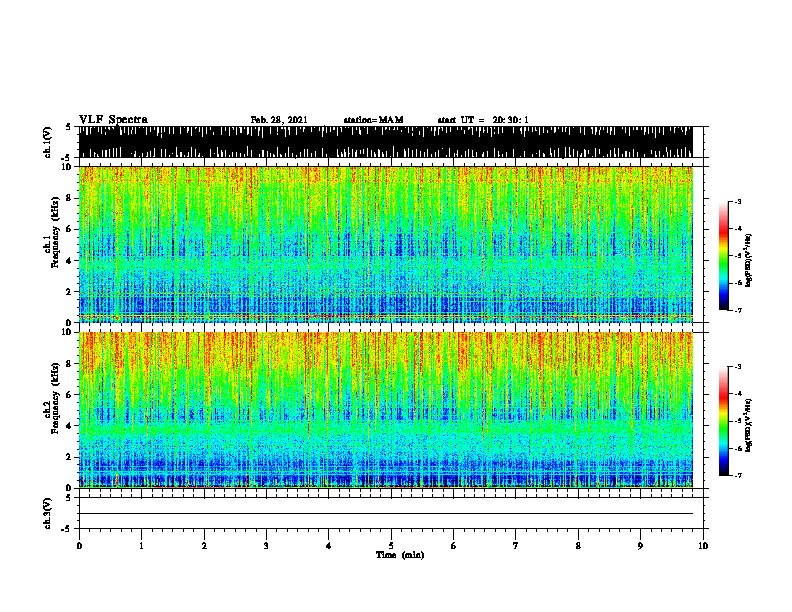This screenshot has width=792, height=612.
Task: Click the "4" kHz tick of ch.1 spectrogram
Action: click(x=70, y=261)
